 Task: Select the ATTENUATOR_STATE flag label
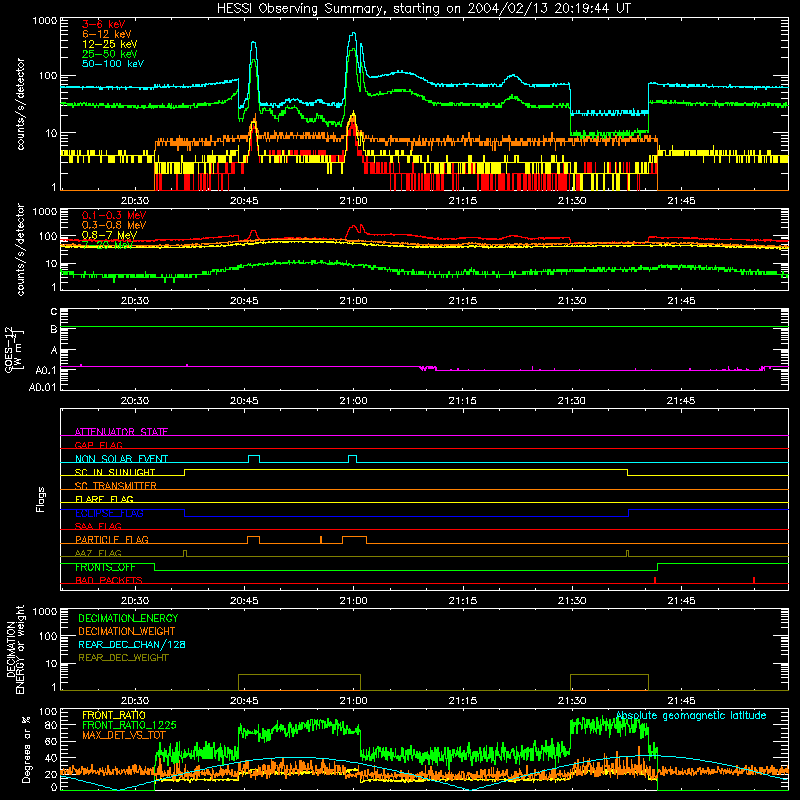121,432
